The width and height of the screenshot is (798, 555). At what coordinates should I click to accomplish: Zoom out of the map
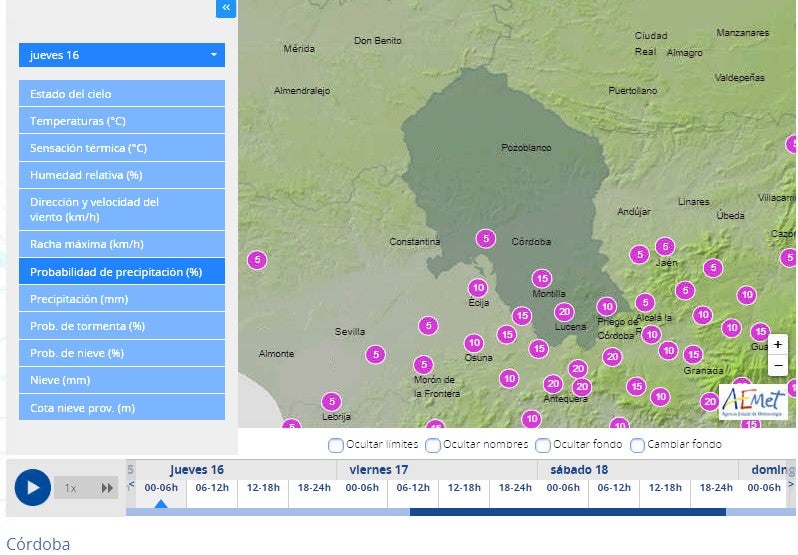[778, 366]
